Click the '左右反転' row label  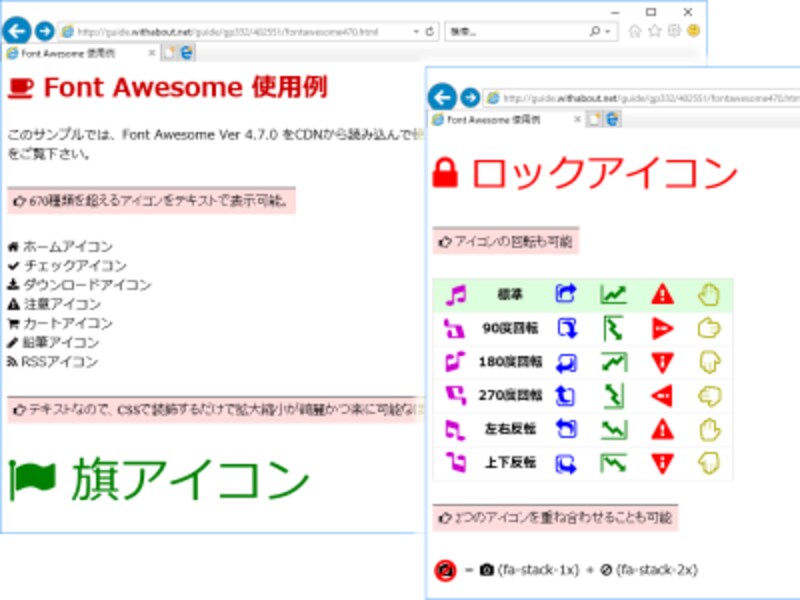[510, 429]
